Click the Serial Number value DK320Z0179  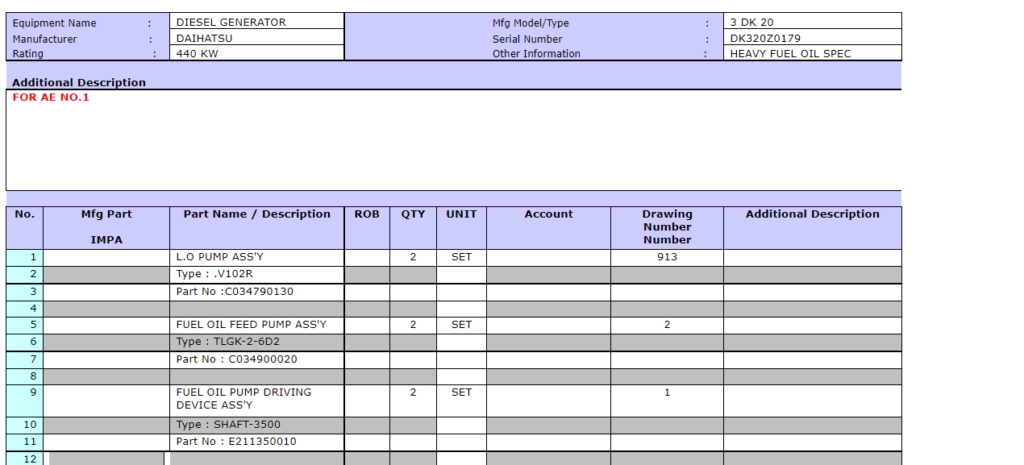tap(812, 38)
